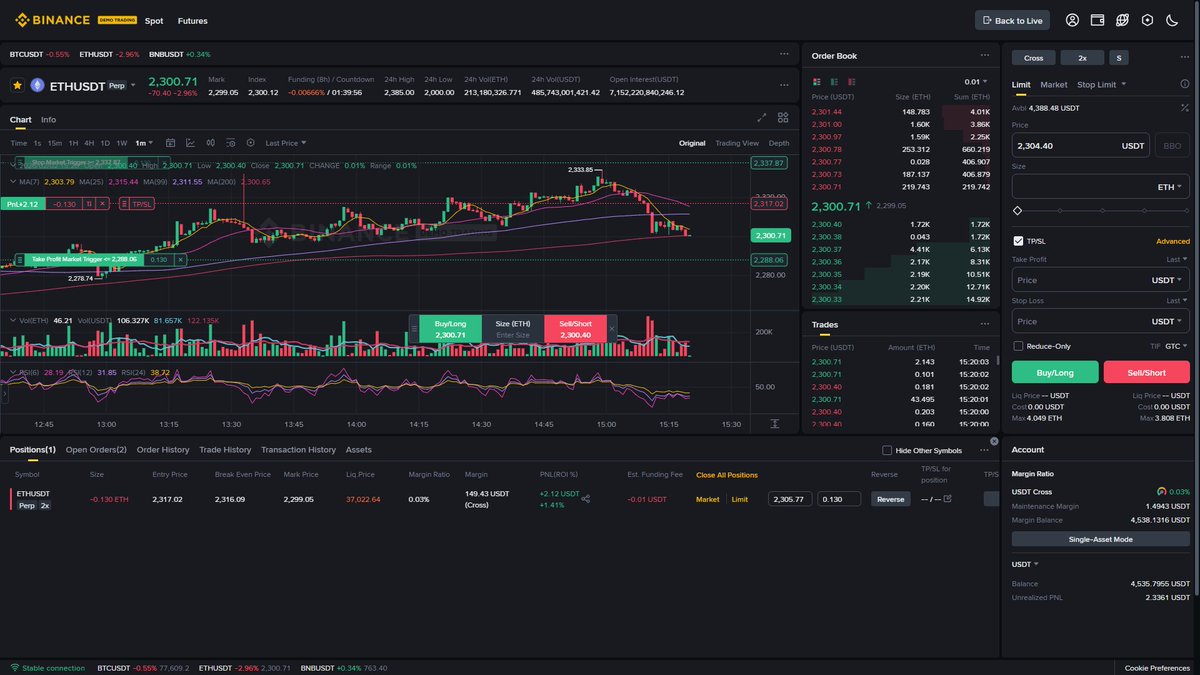Open the user account profile icon
1200x675 pixels.
point(1073,20)
